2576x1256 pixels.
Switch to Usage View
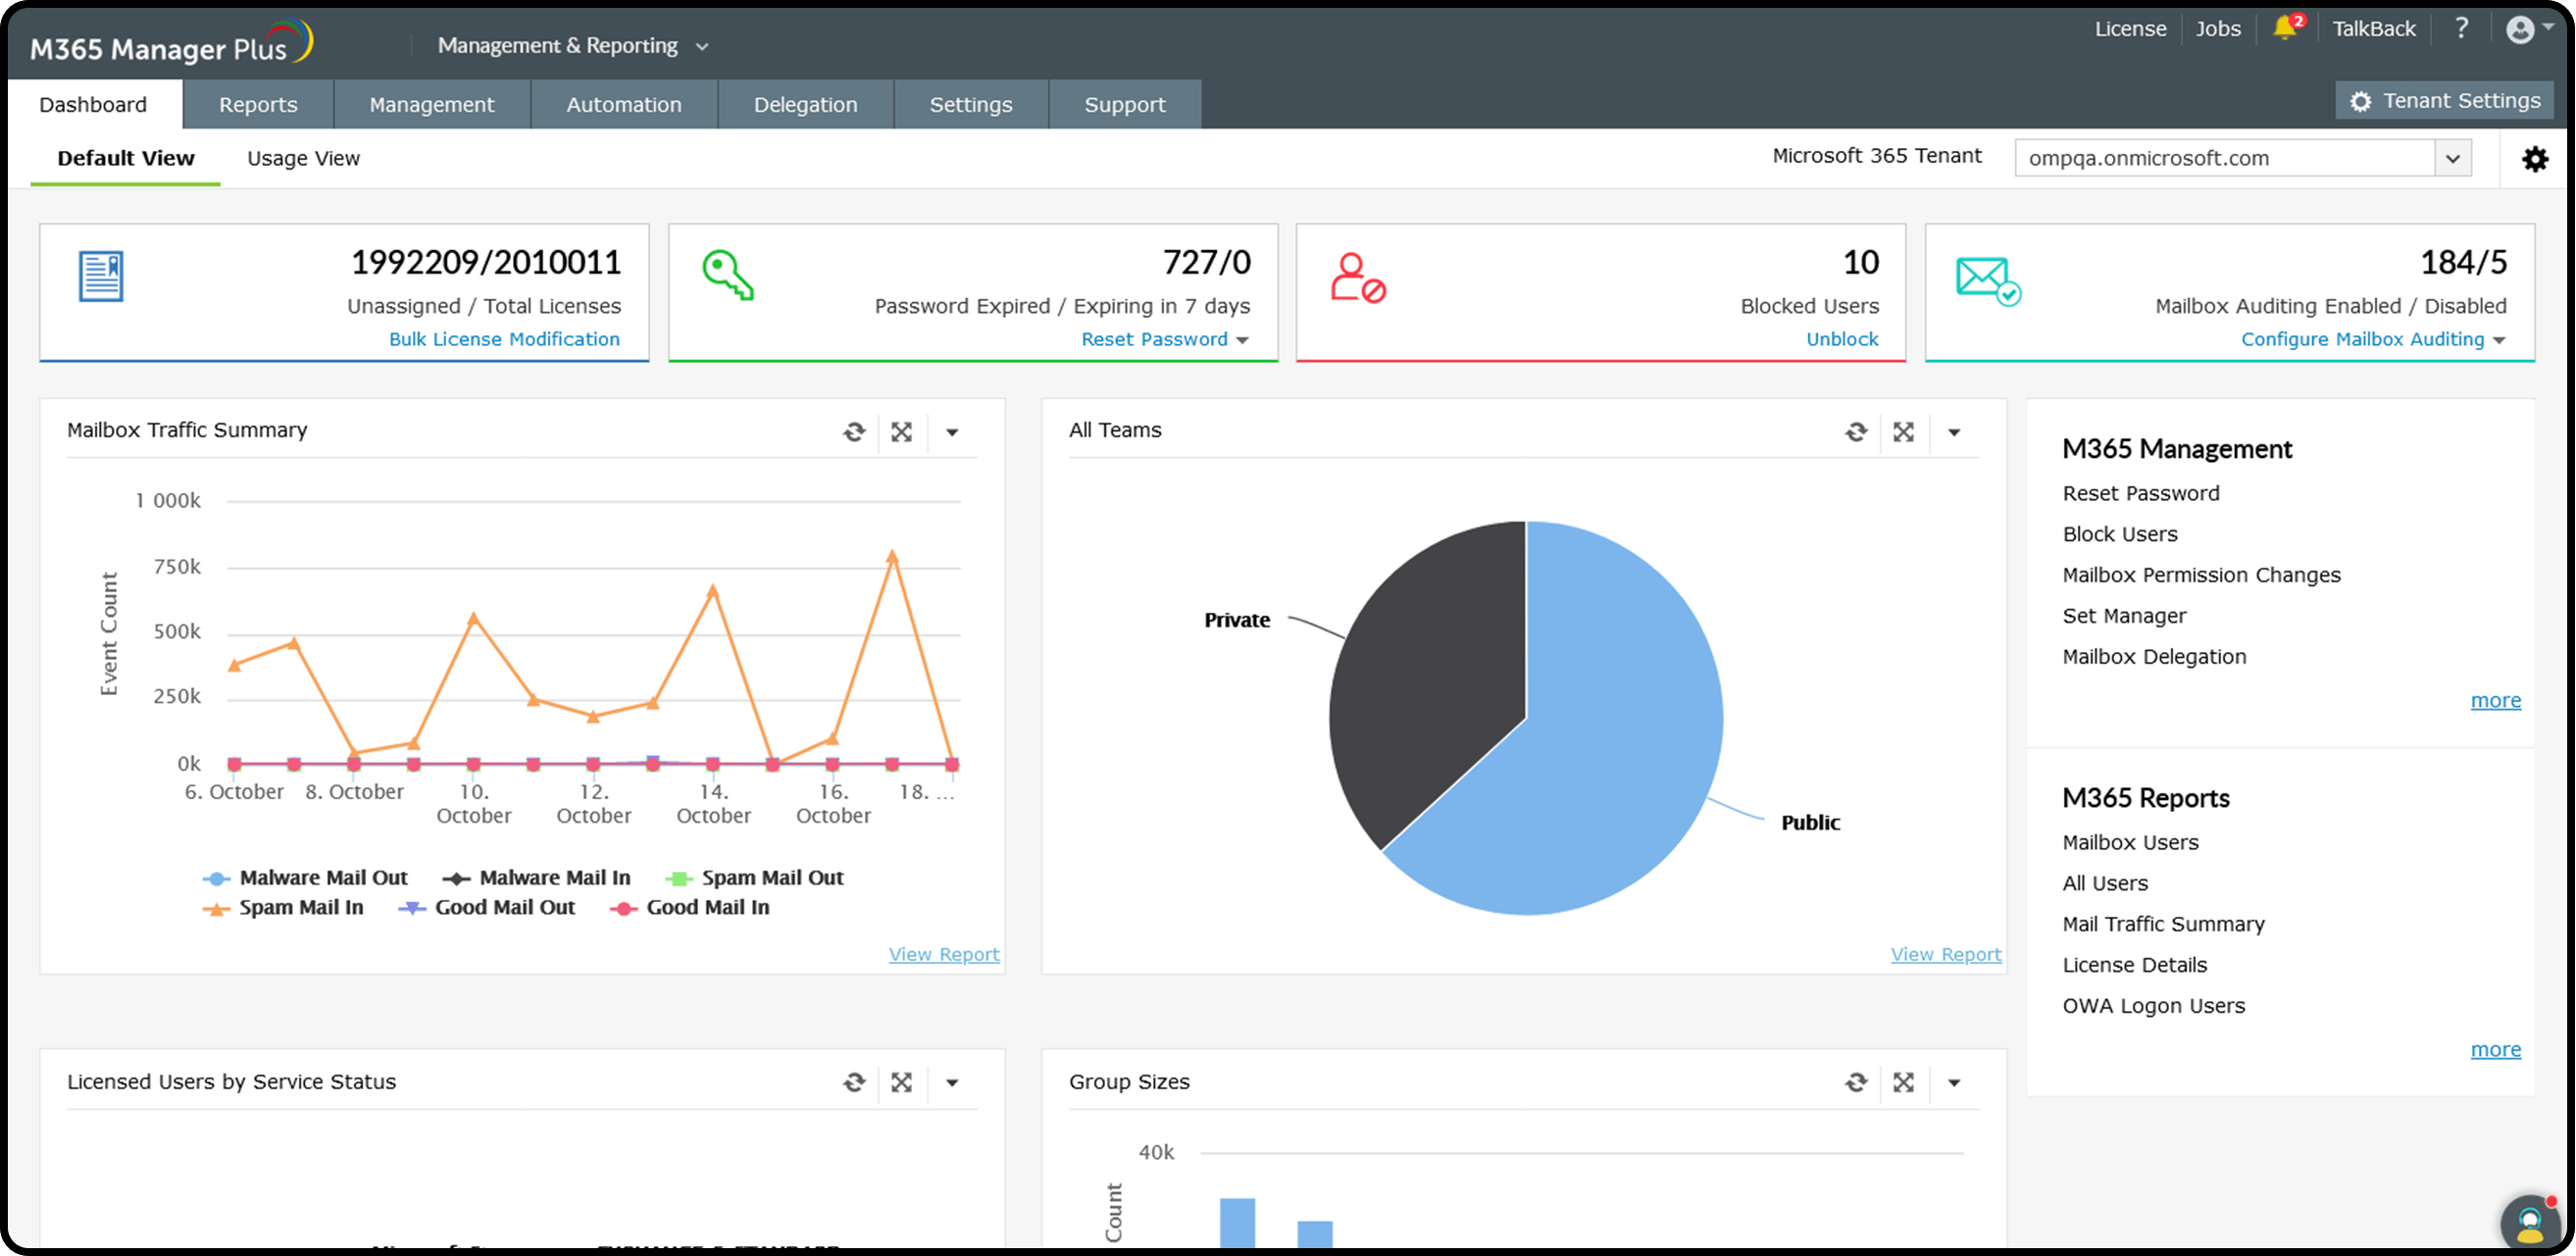(303, 158)
